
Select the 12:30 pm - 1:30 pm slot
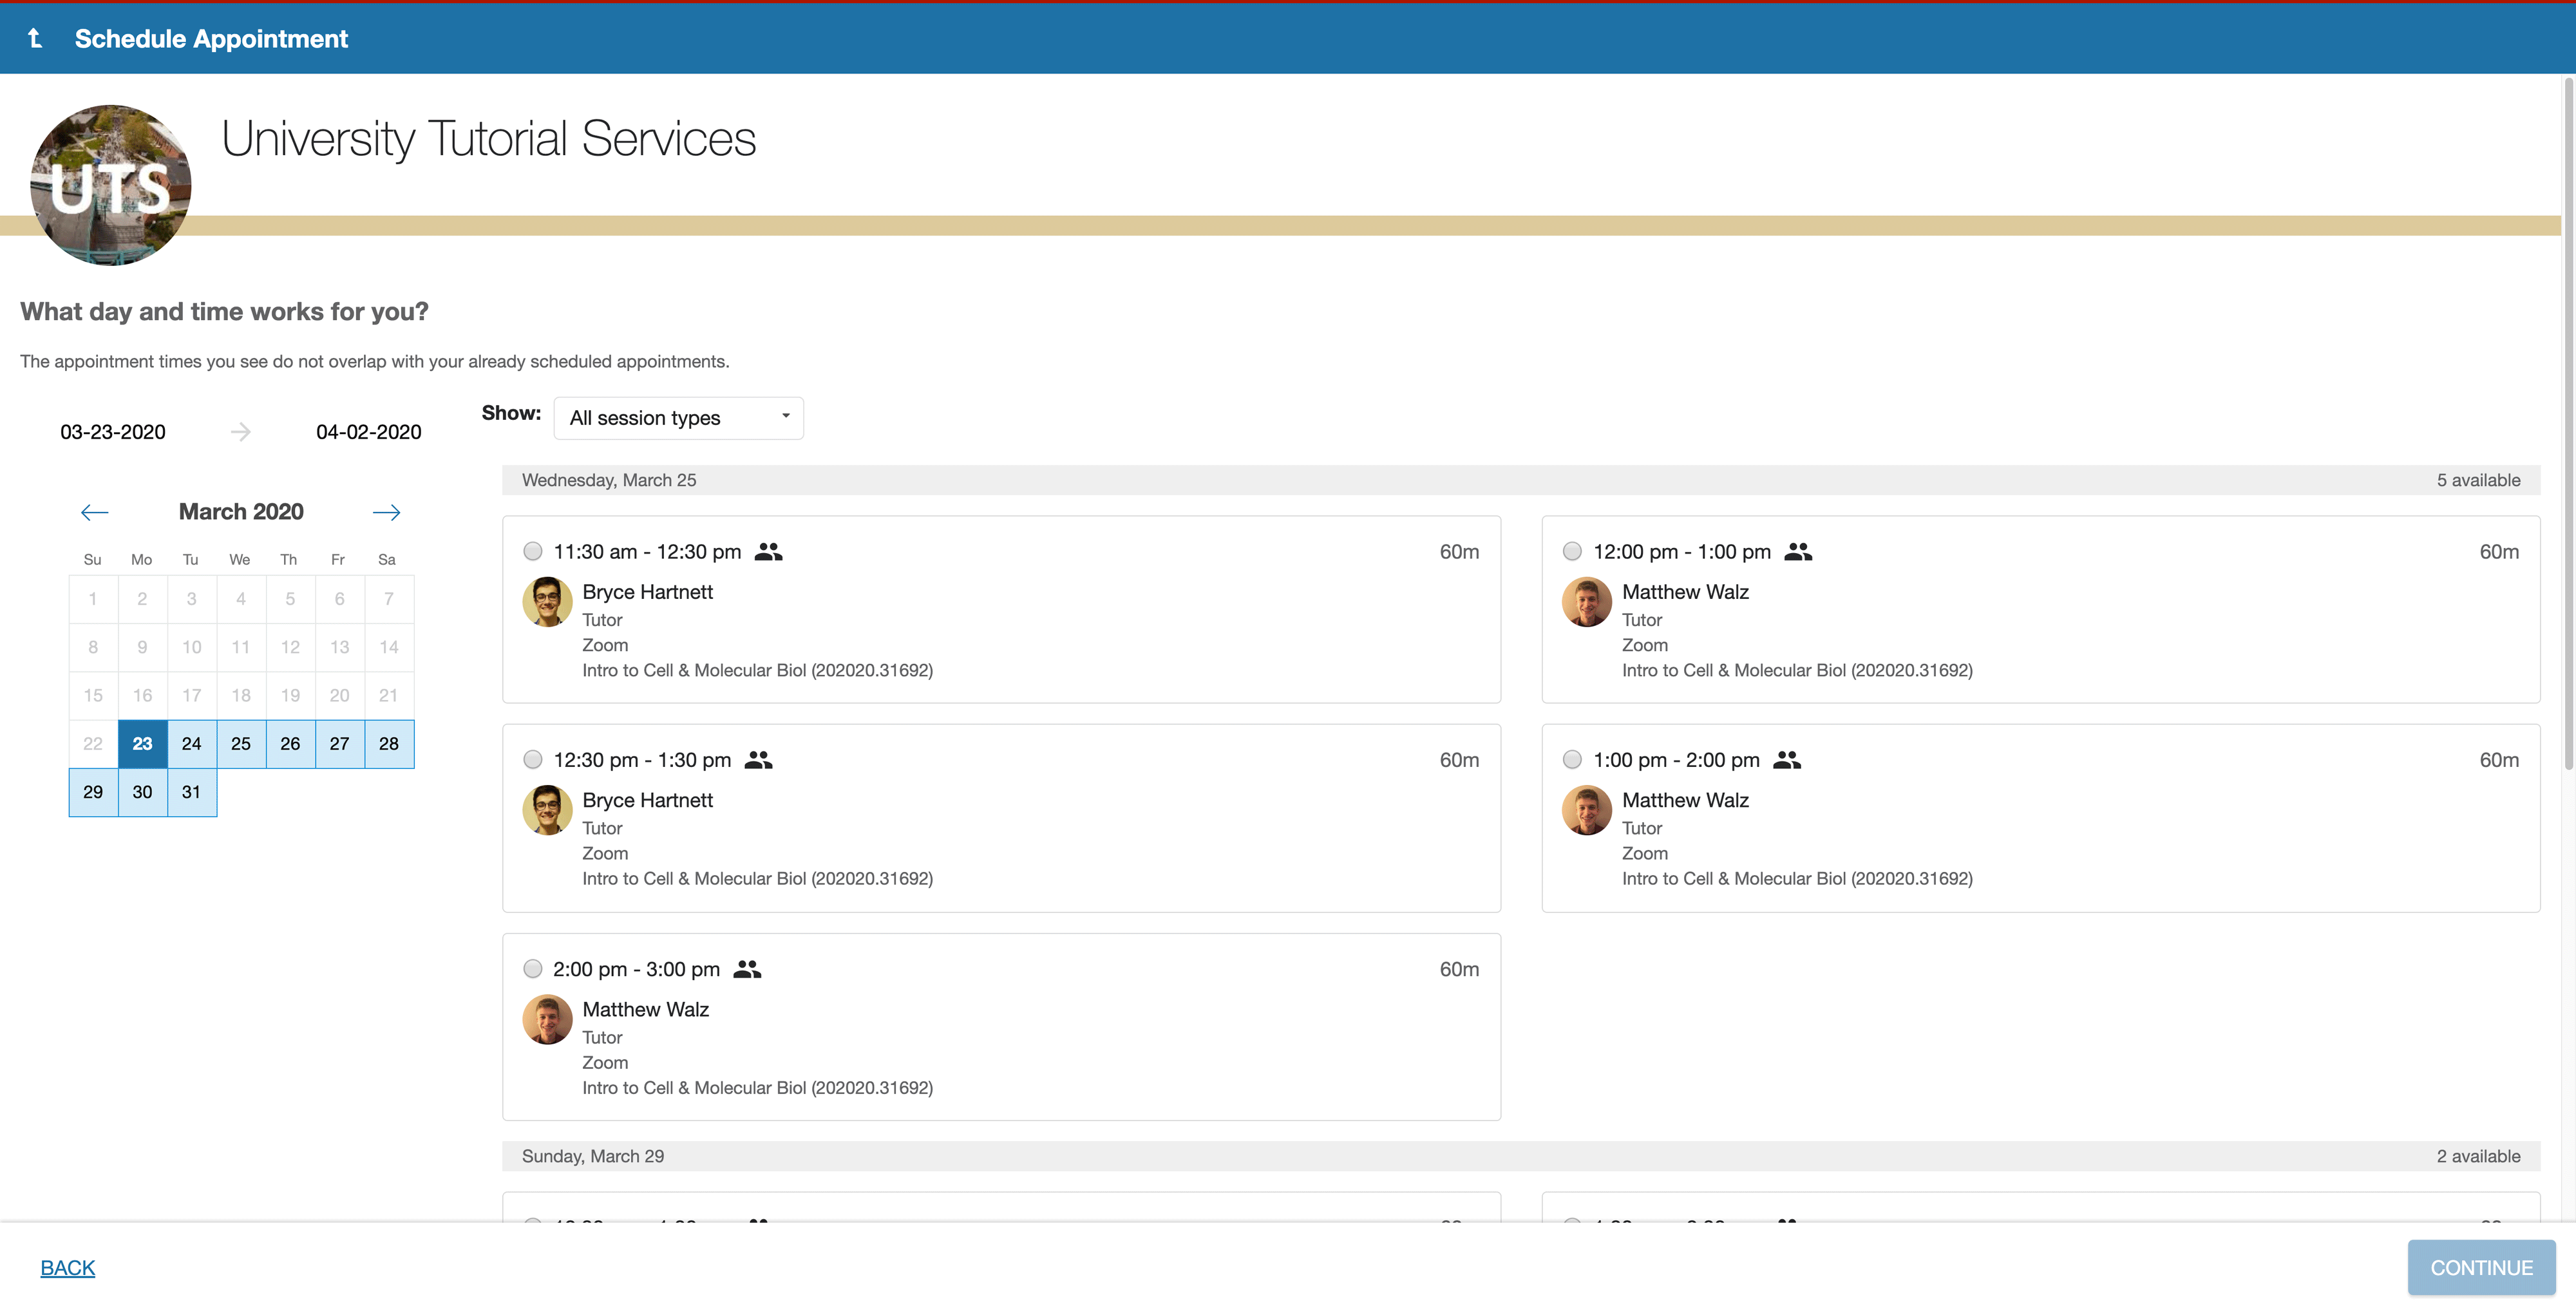[533, 759]
